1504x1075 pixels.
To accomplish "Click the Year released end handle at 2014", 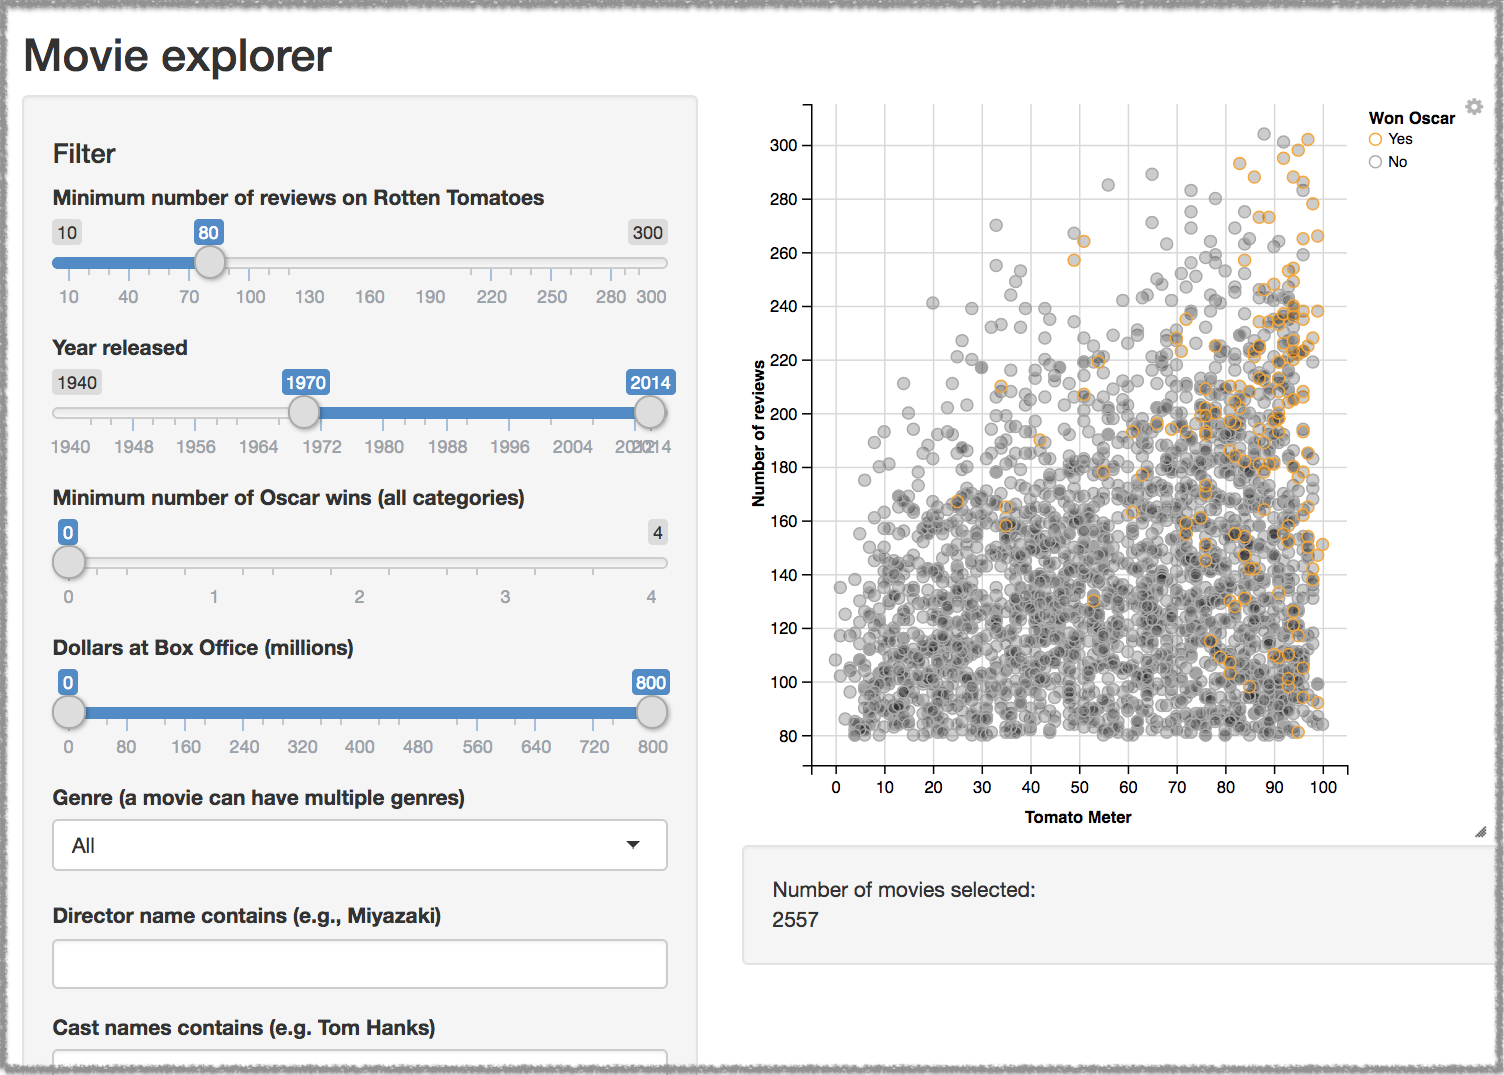I will [650, 412].
